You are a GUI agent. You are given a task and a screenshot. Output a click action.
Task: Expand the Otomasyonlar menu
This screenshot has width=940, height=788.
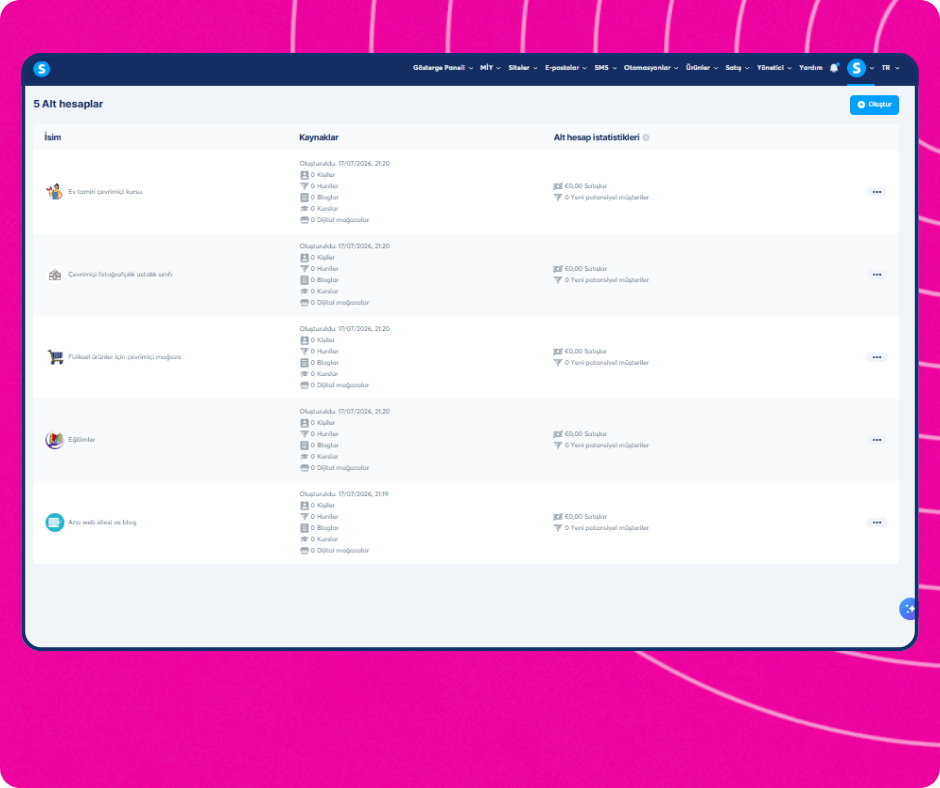pyautogui.click(x=650, y=68)
